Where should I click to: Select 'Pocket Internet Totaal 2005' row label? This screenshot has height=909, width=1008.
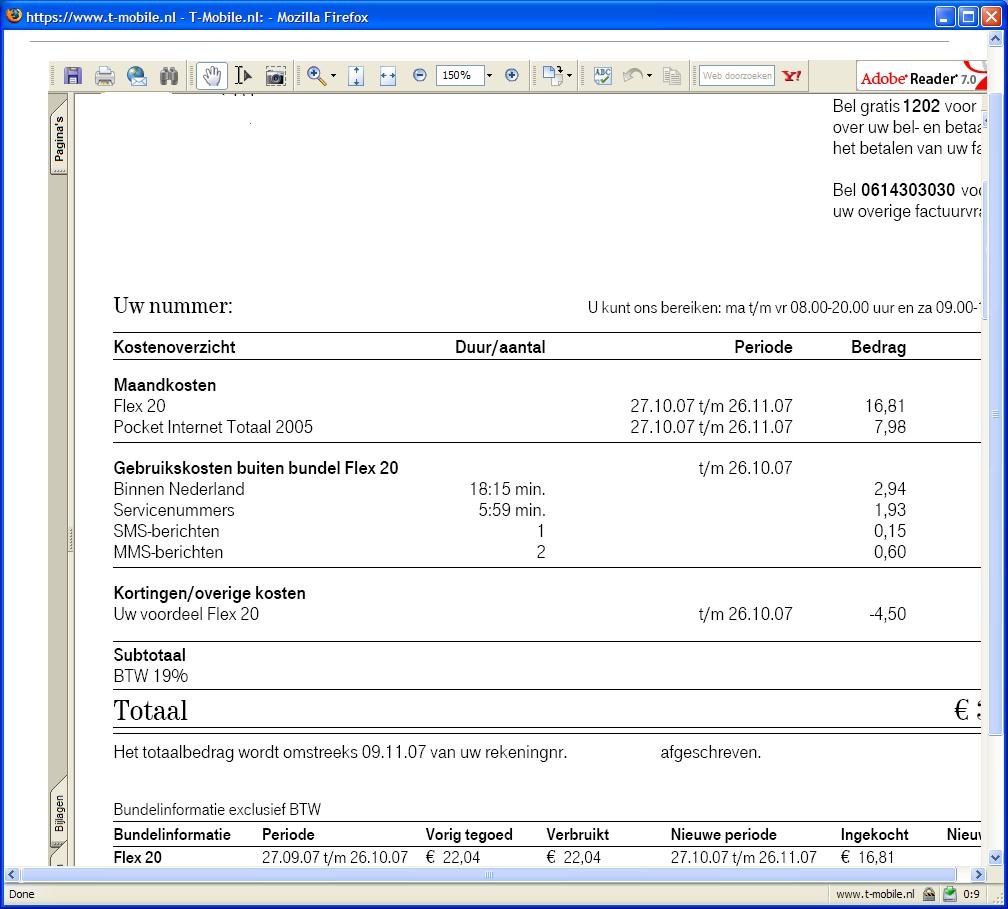213,428
